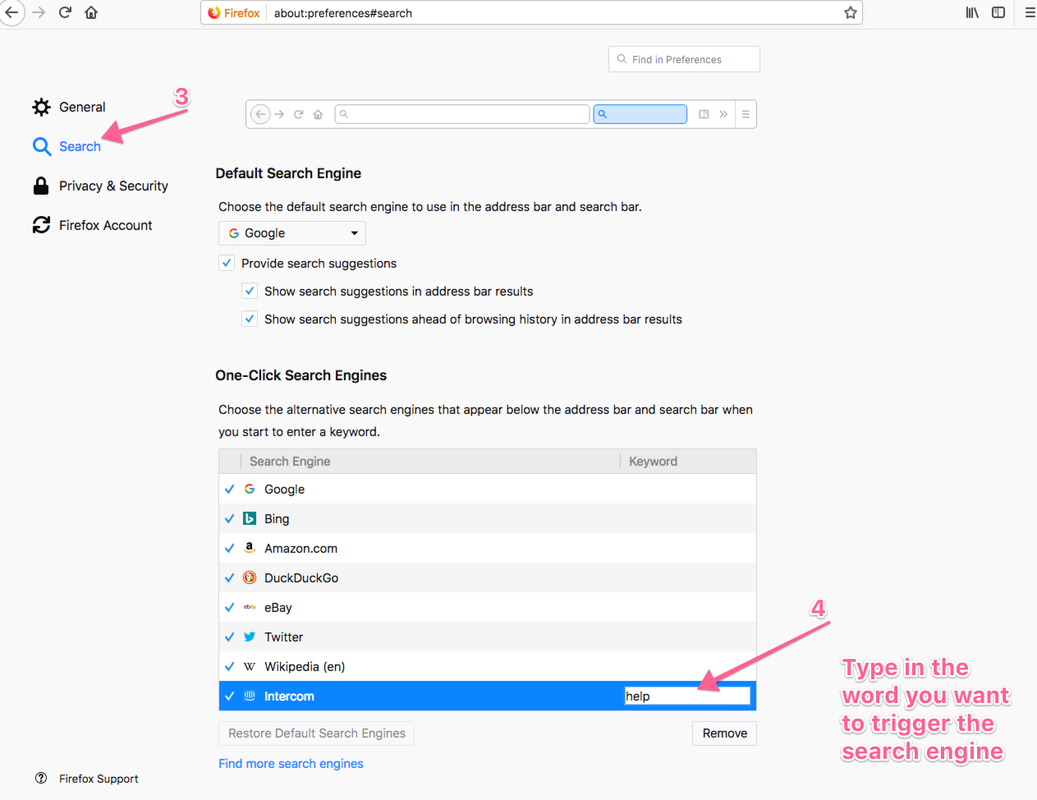The image size is (1037, 800).
Task: Click the sync icon for Firefox Account
Action: (x=41, y=225)
